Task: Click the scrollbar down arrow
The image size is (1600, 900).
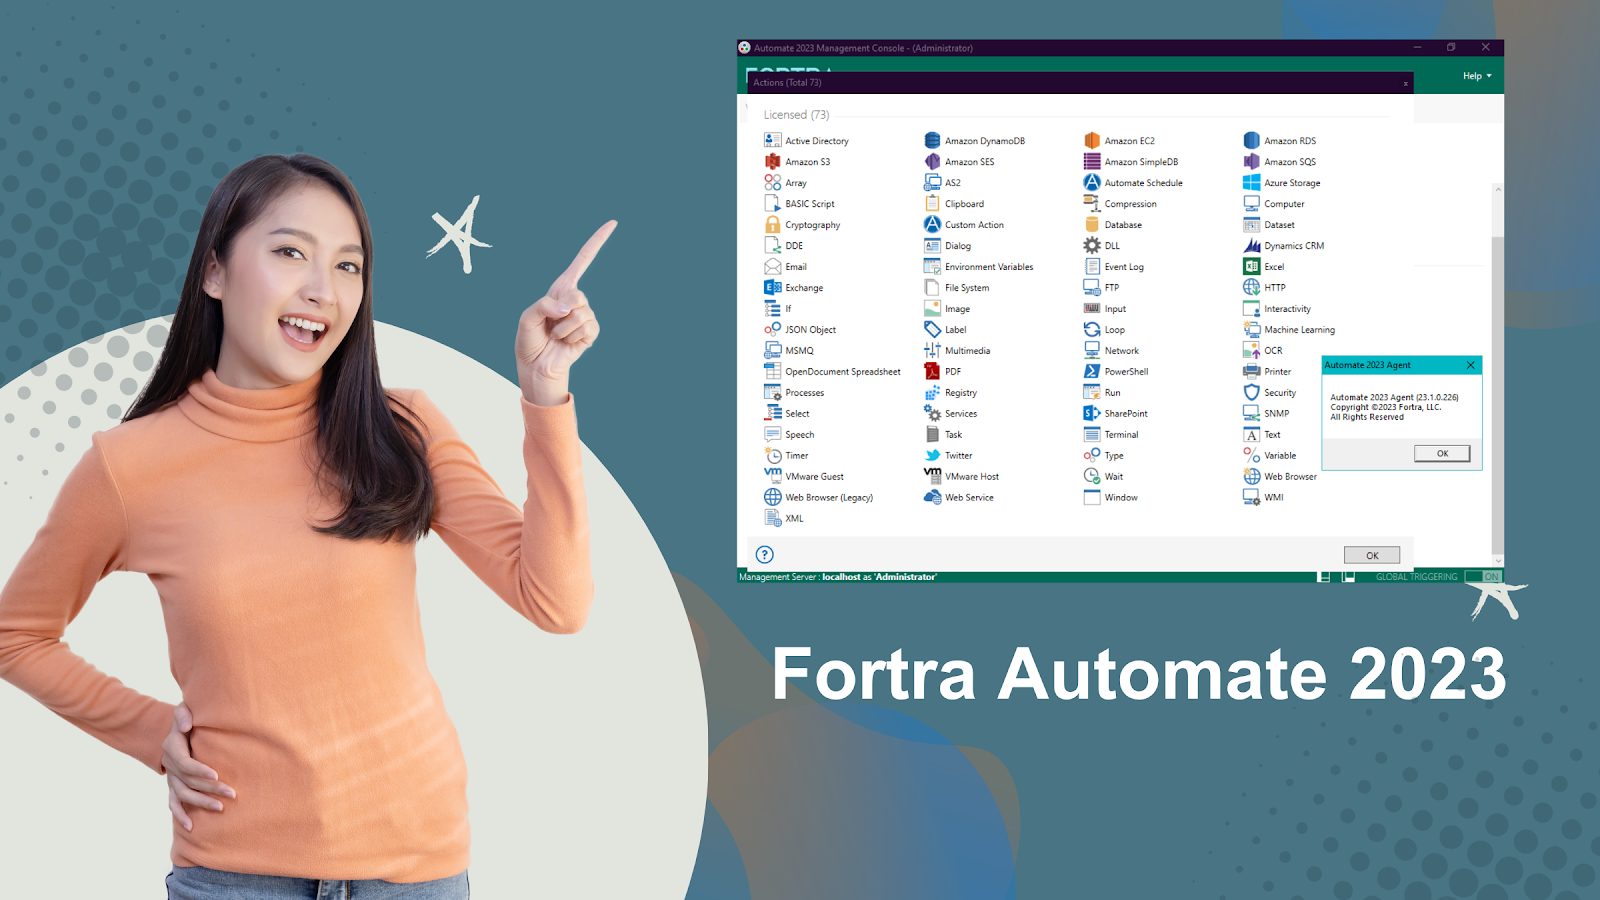Action: (x=1497, y=560)
